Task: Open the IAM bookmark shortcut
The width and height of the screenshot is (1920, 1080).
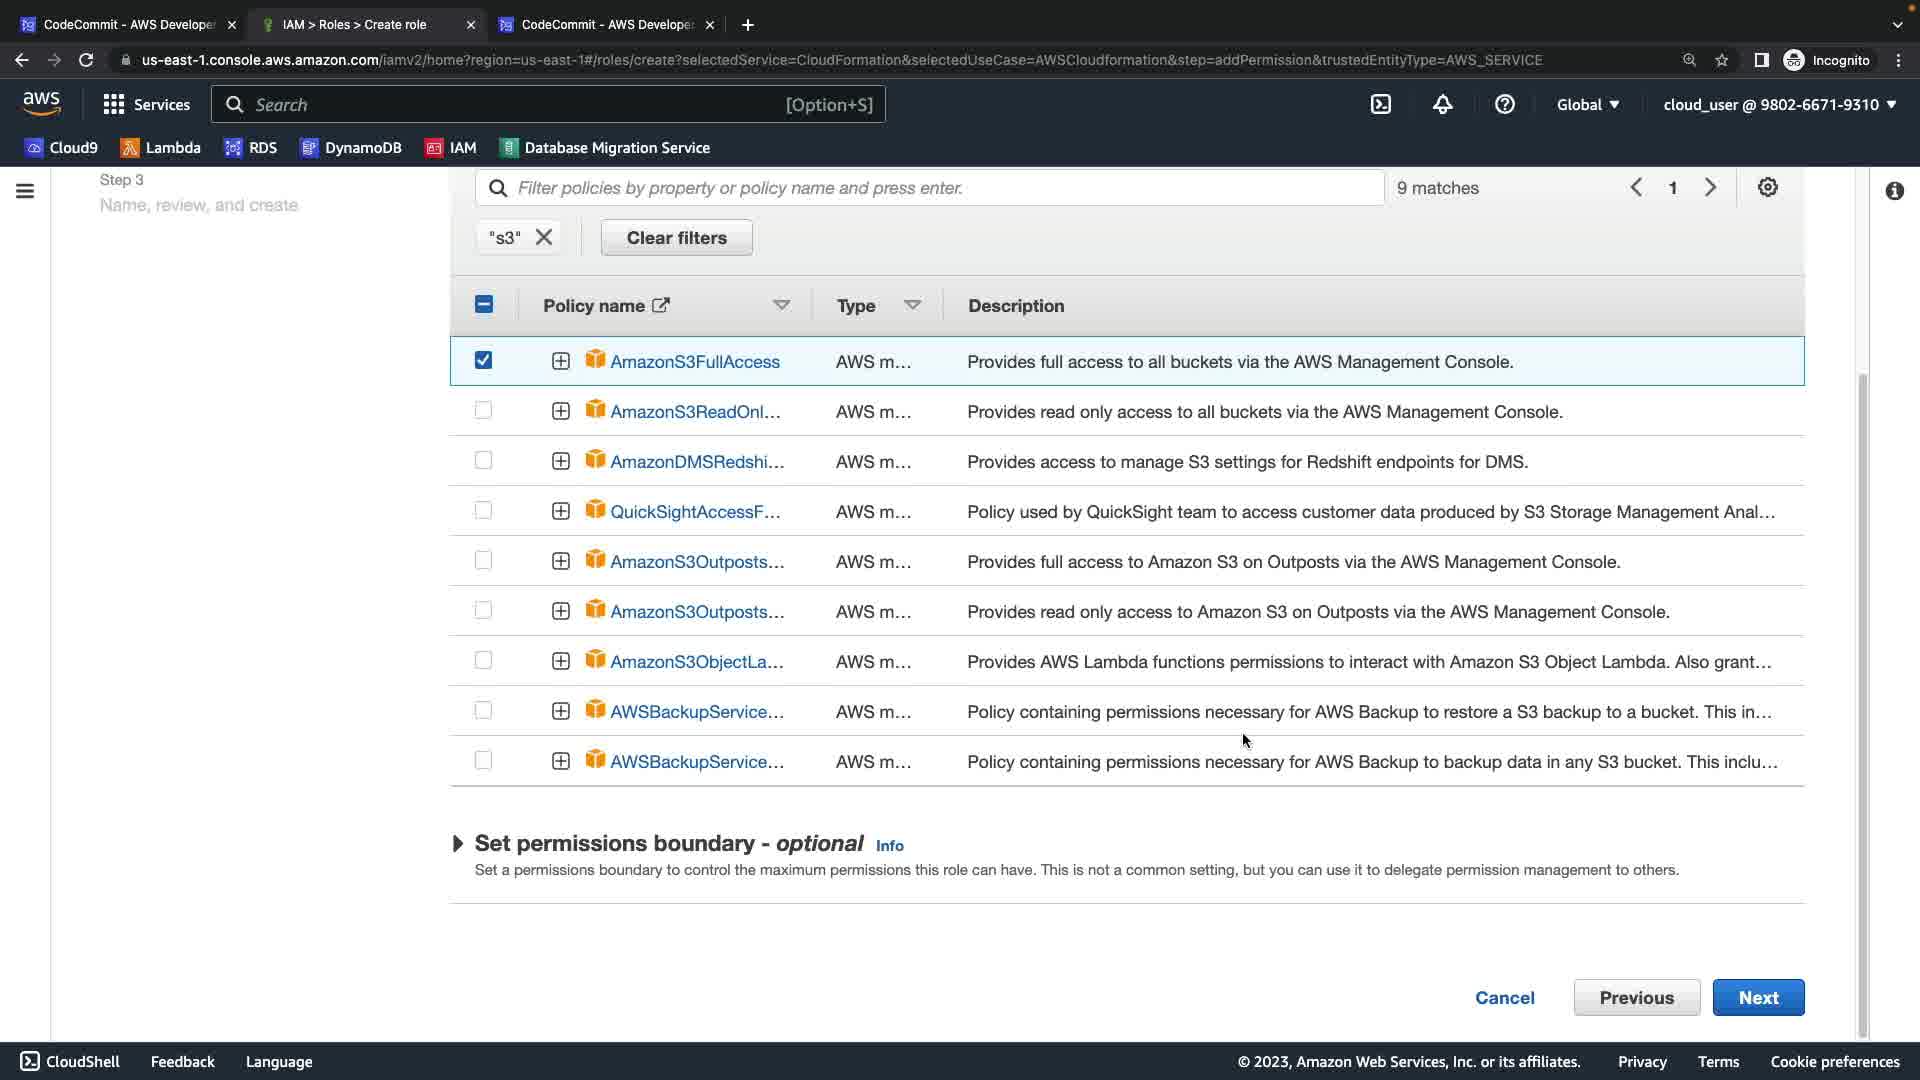Action: 450,148
